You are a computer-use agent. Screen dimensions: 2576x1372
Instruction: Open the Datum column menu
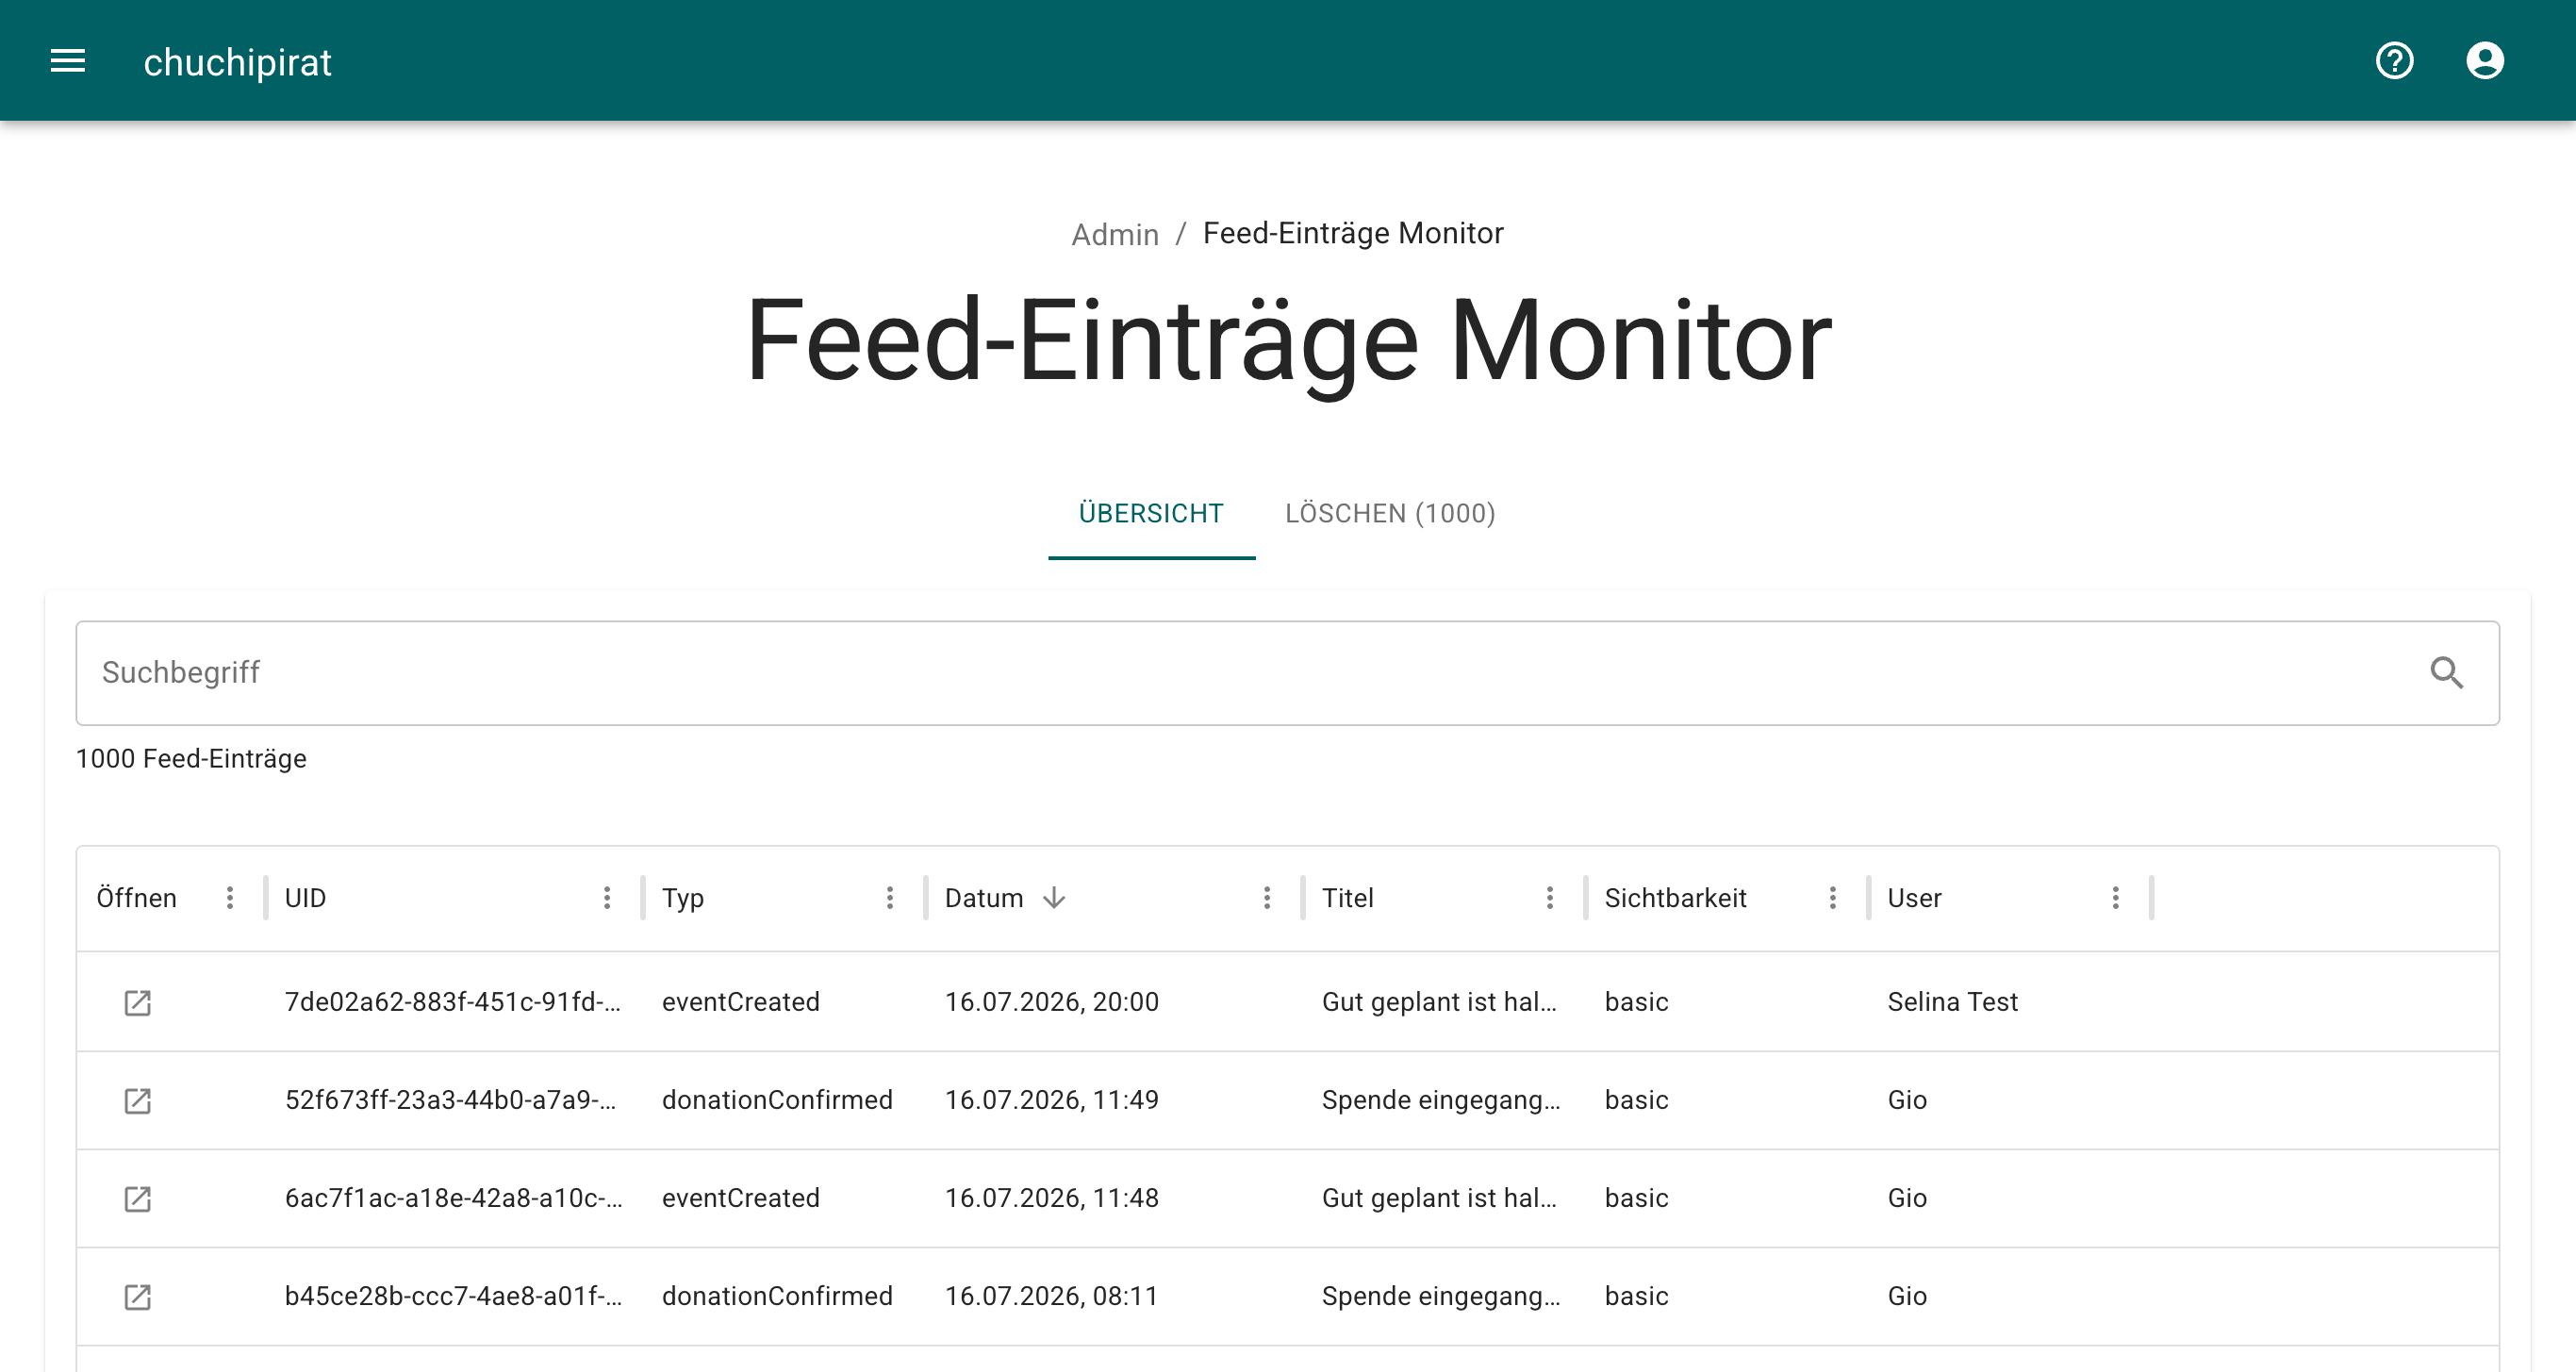pyautogui.click(x=1267, y=898)
